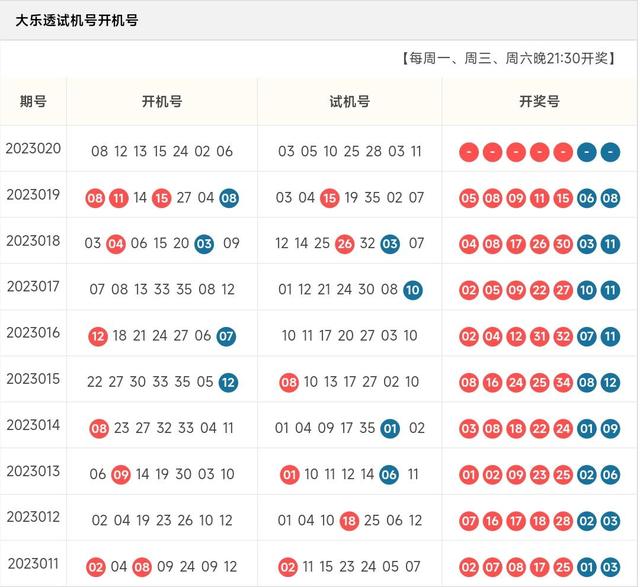Click red ball 02 in 2023011 开机号

point(96,567)
